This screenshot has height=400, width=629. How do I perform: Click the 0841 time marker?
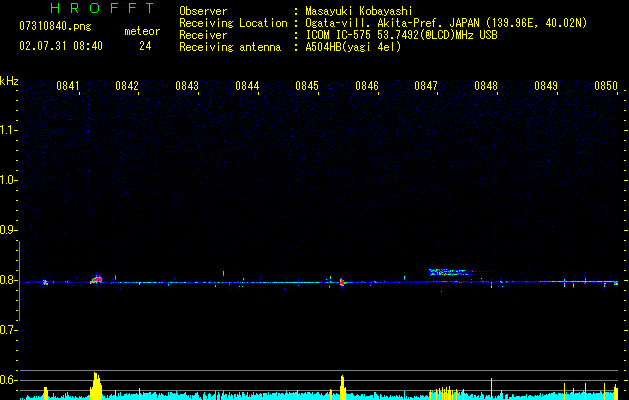coord(67,86)
